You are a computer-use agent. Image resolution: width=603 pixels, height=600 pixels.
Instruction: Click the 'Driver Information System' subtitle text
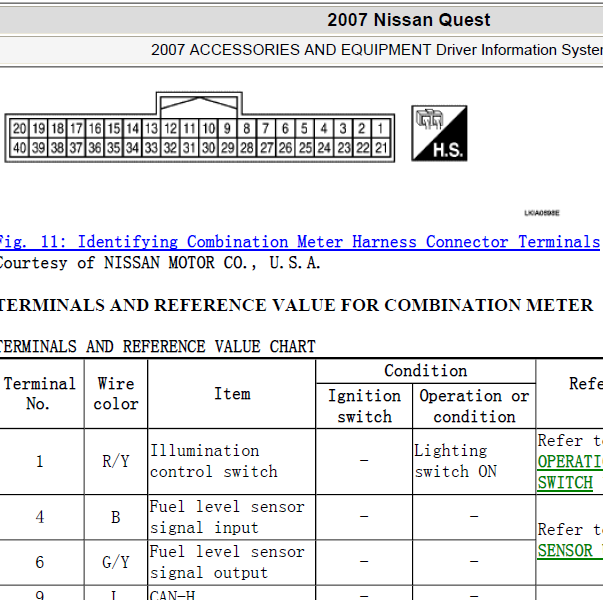coord(519,50)
